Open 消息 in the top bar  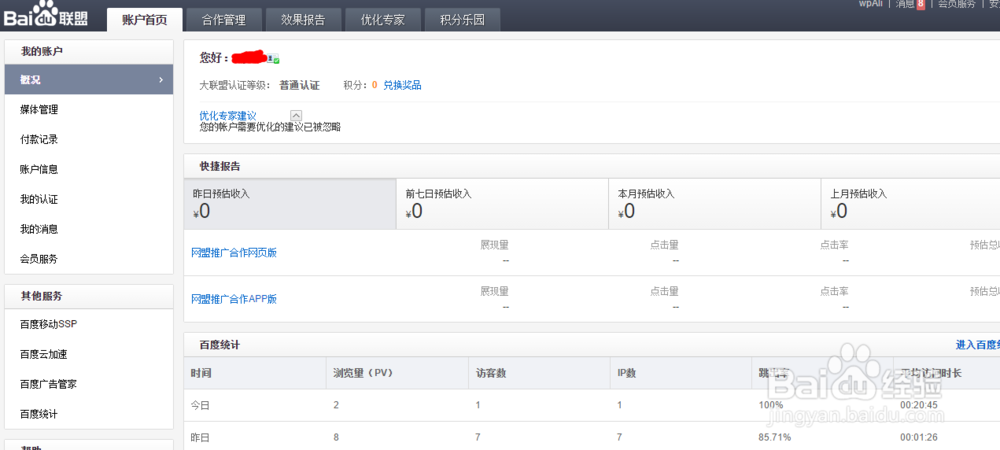905,4
